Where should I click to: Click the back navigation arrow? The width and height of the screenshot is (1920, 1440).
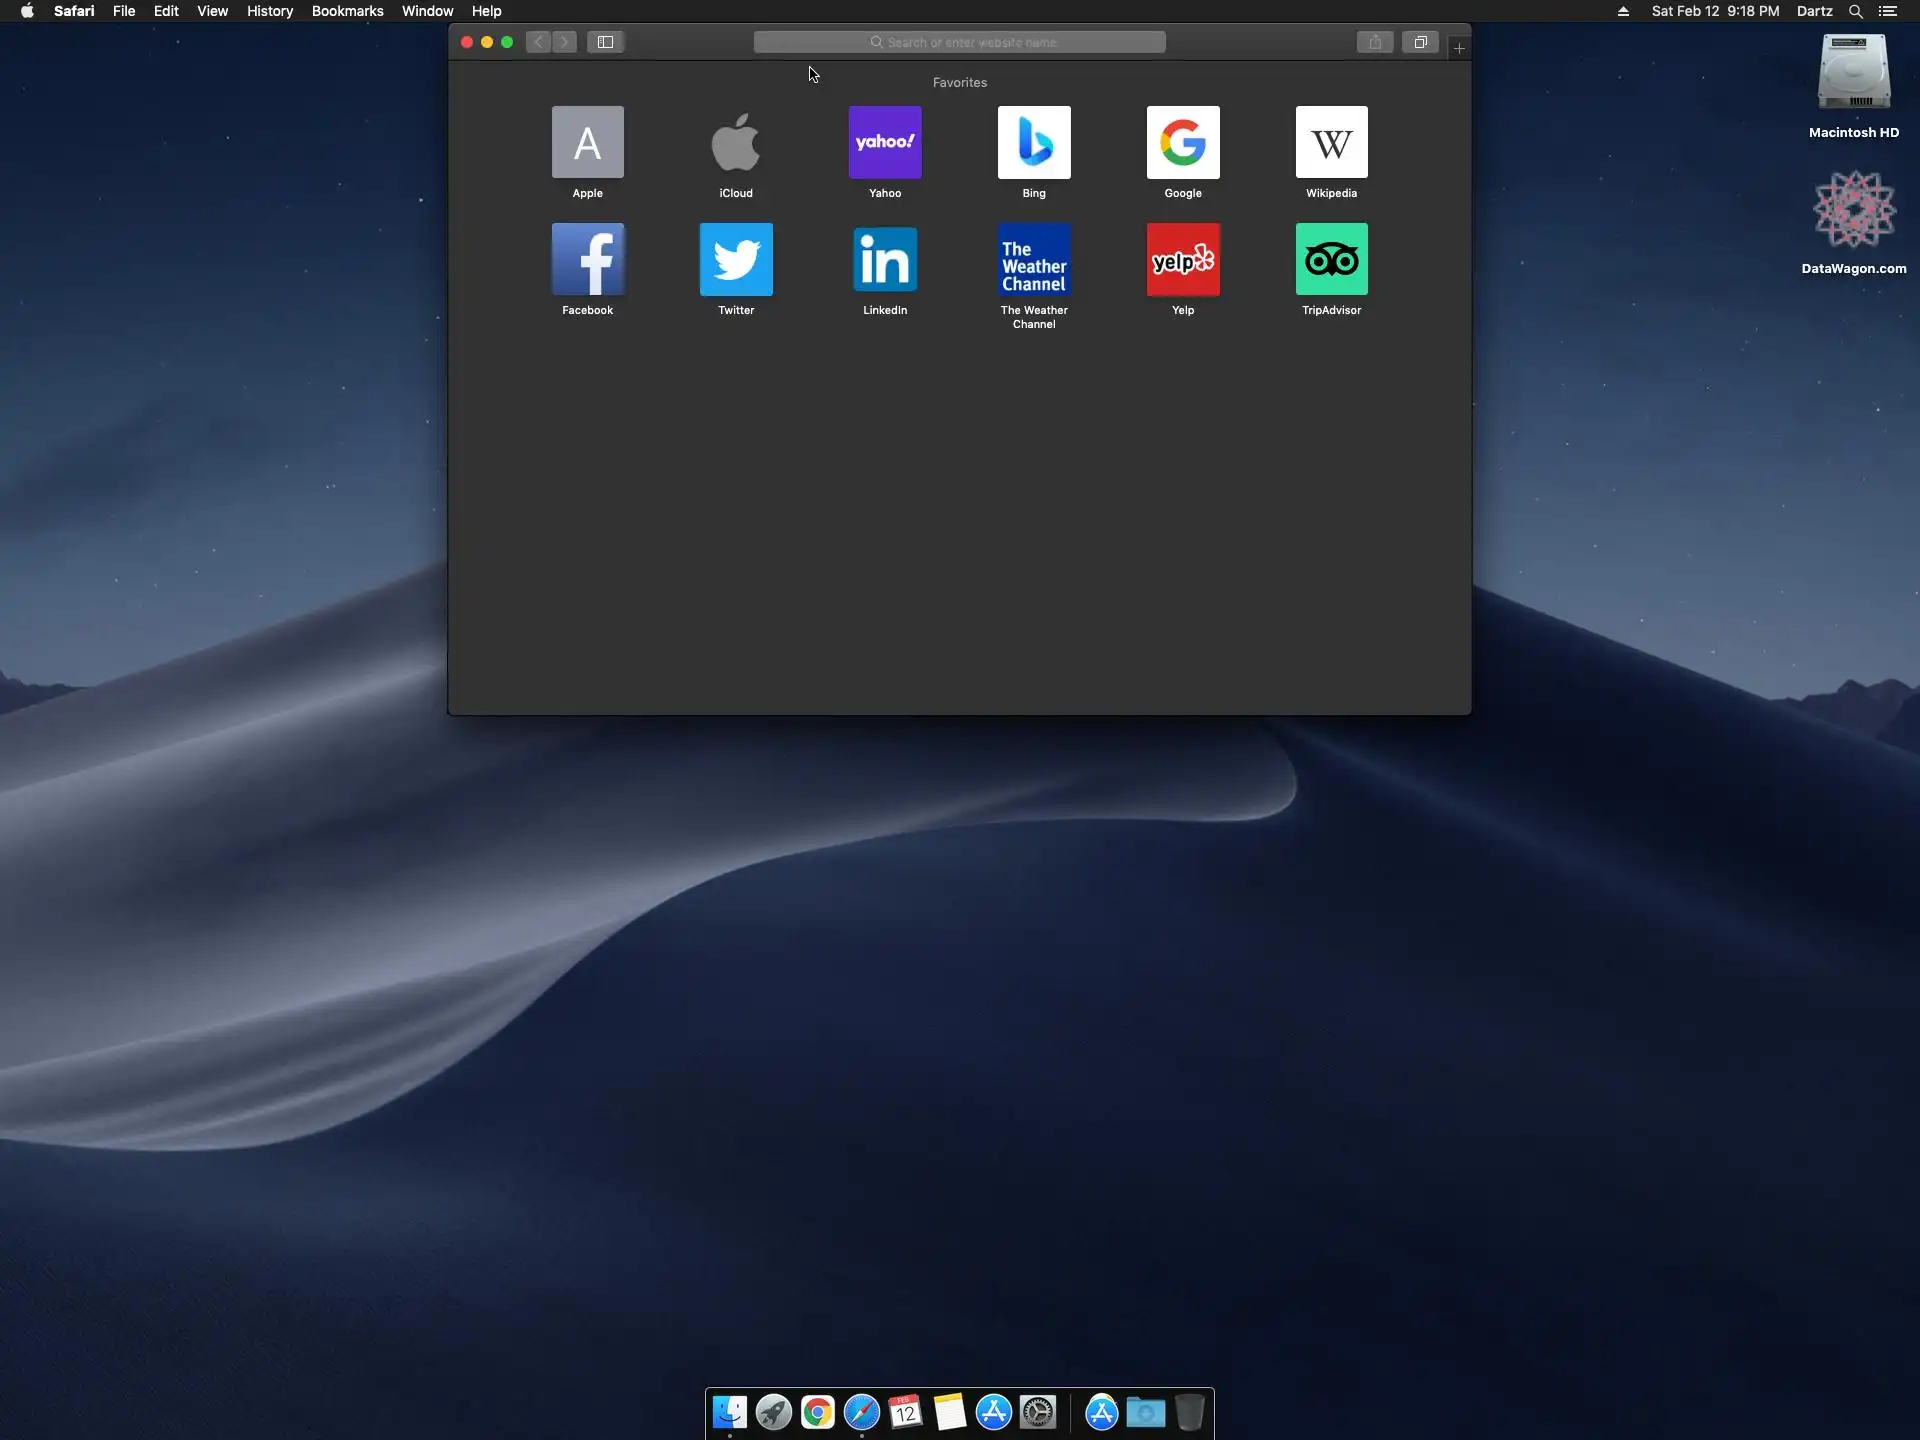[x=539, y=42]
